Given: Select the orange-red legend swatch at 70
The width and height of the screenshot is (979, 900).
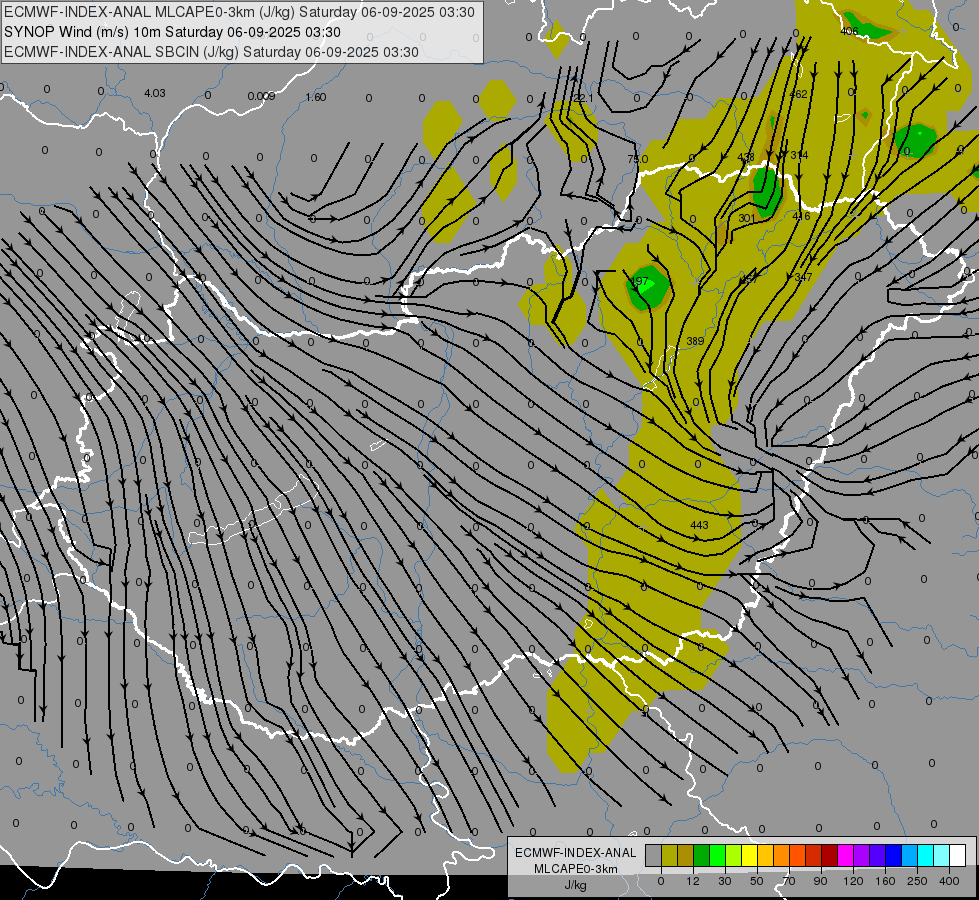Looking at the screenshot, I should [798, 856].
